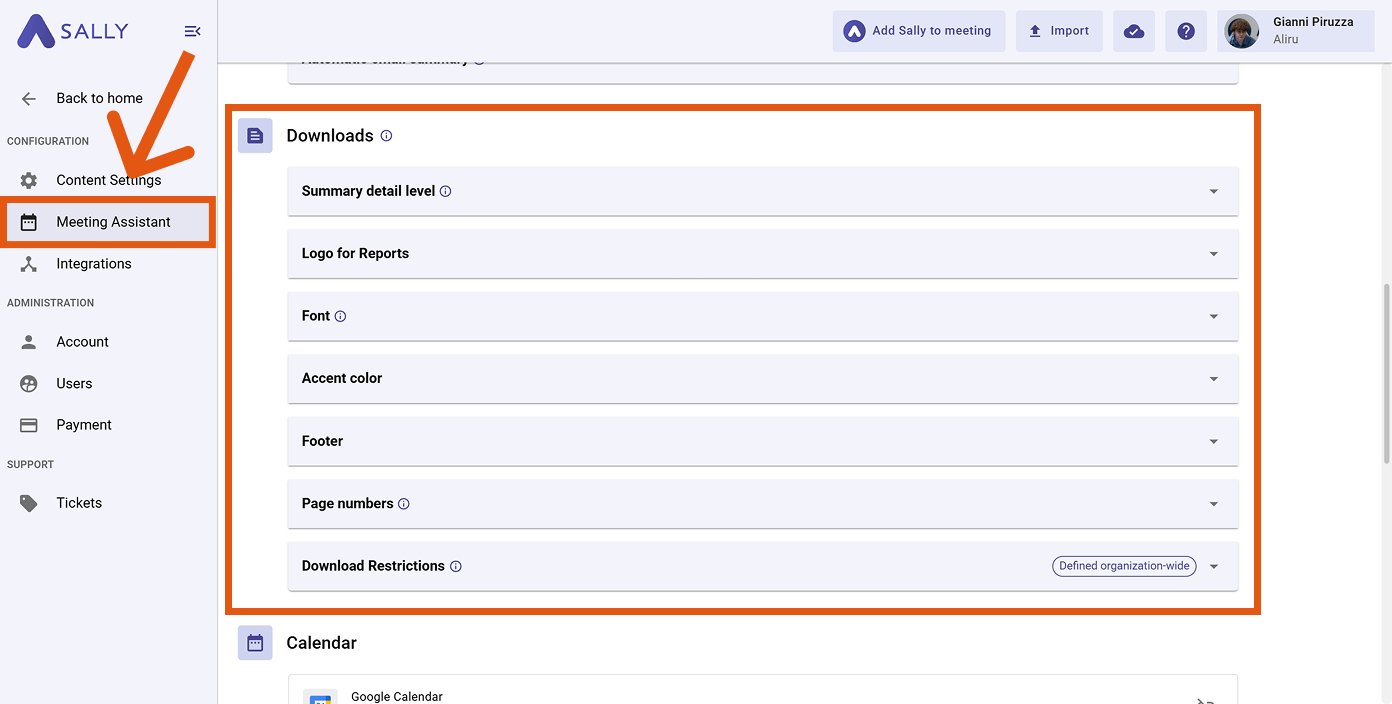The image size is (1392, 704).
Task: Click info icon next to Download Restrictions
Action: coord(456,566)
